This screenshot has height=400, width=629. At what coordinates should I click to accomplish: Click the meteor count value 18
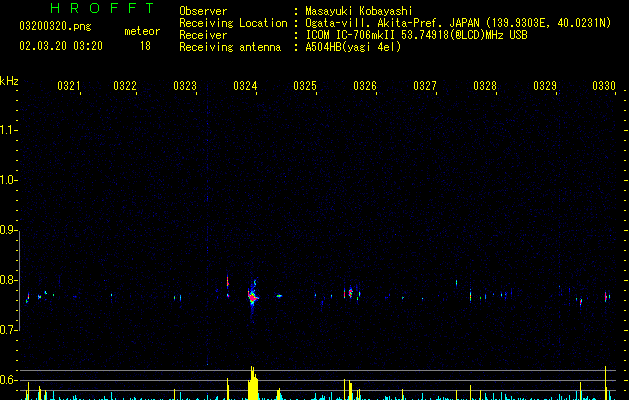click(x=145, y=46)
